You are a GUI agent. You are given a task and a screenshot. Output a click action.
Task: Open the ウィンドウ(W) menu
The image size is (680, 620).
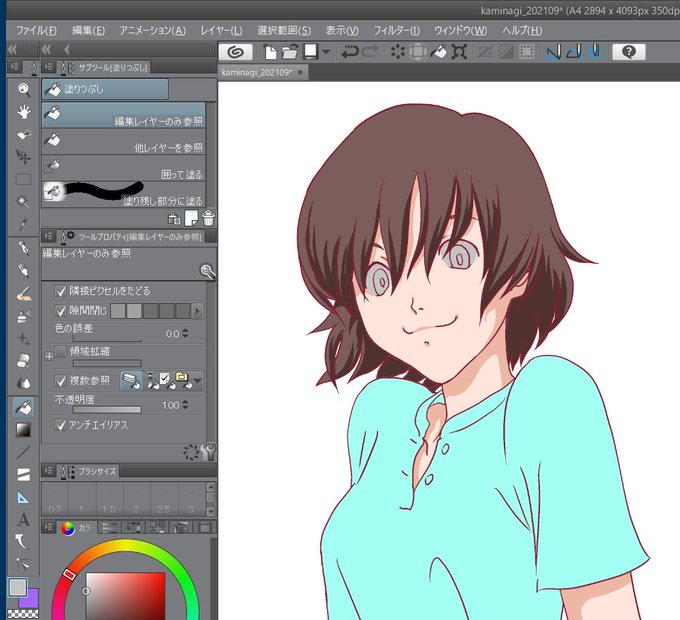click(x=461, y=30)
